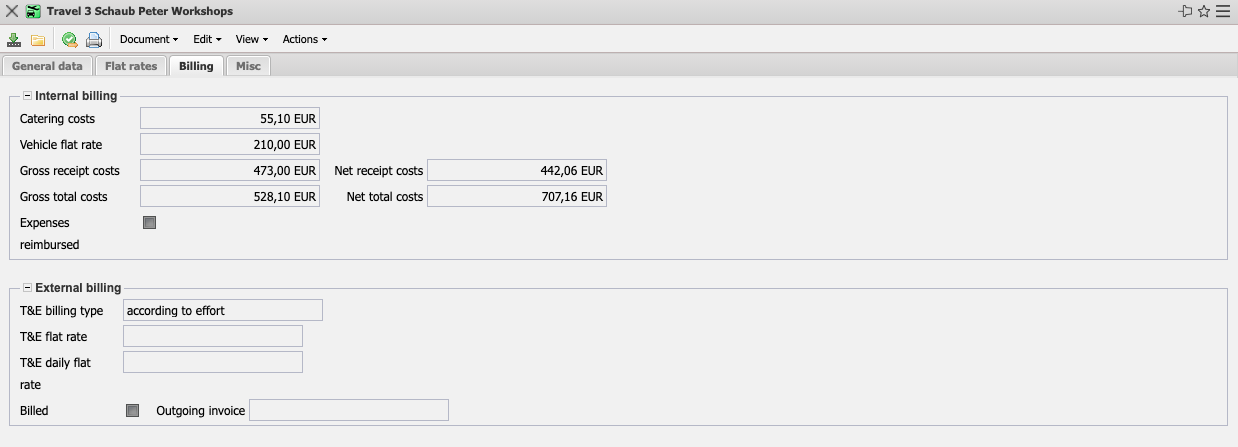The width and height of the screenshot is (1238, 447).
Task: Collapse the Internal billing section
Action: [x=27, y=96]
